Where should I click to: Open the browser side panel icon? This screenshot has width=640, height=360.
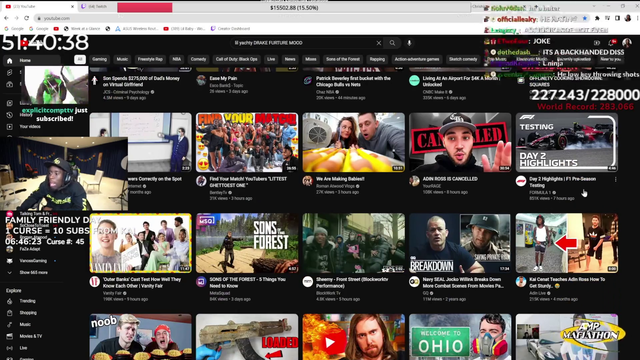pos(617,18)
